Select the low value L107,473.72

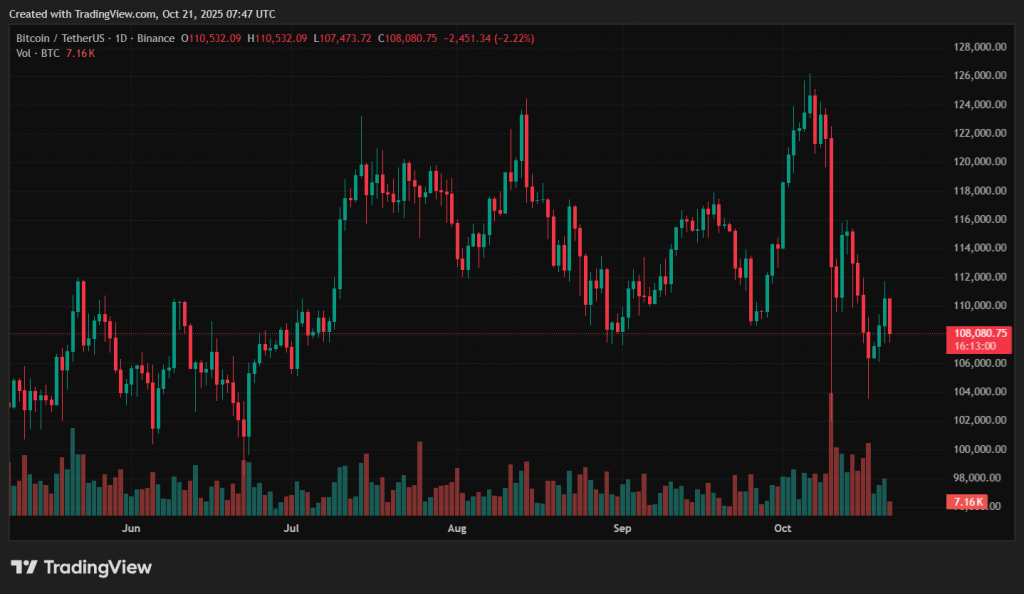(x=342, y=38)
